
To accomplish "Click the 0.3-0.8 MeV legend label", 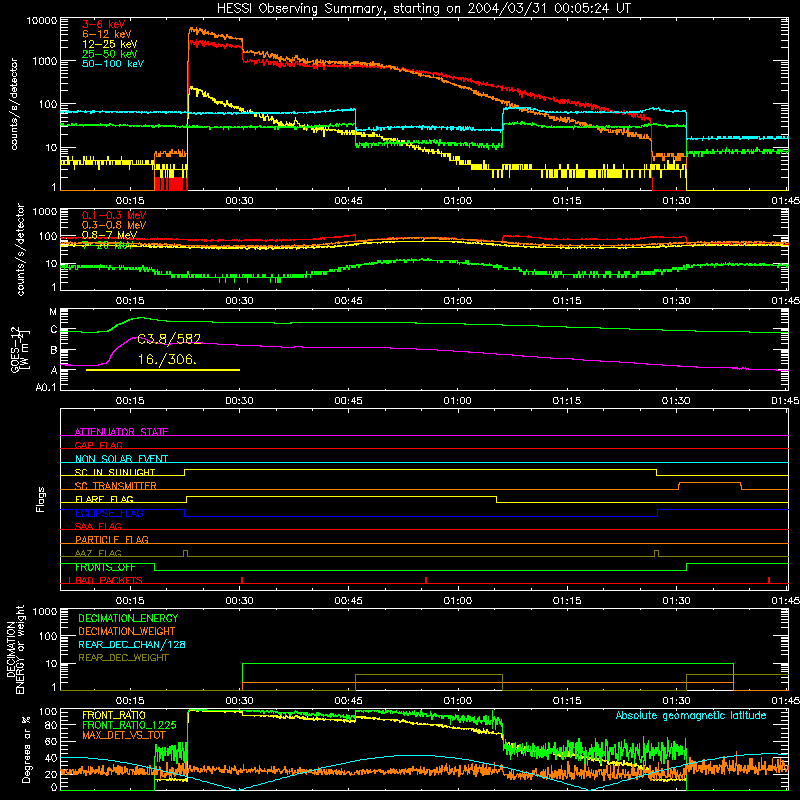I will click(x=114, y=225).
